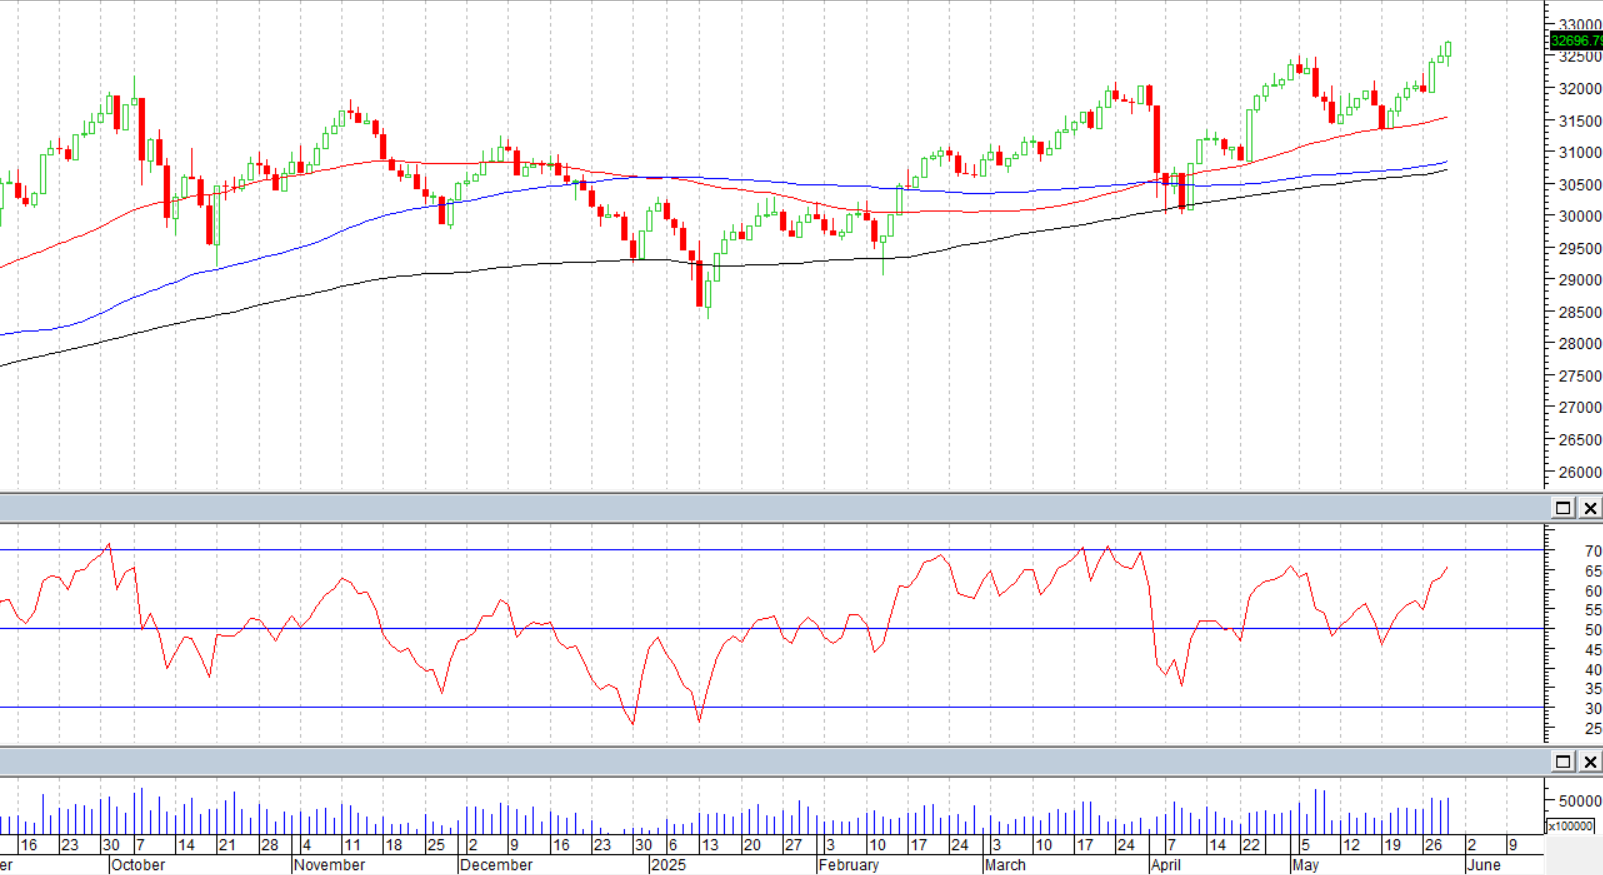Select the December label on time axis

click(496, 865)
